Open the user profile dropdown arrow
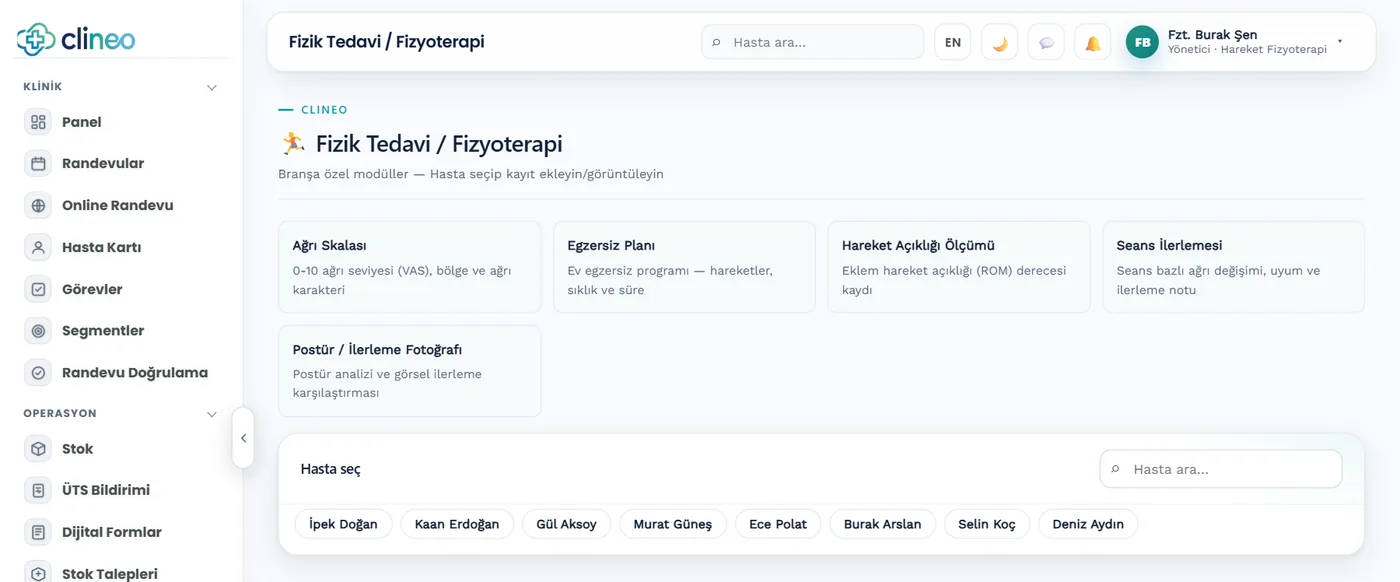The image size is (1400, 582). click(x=1340, y=42)
